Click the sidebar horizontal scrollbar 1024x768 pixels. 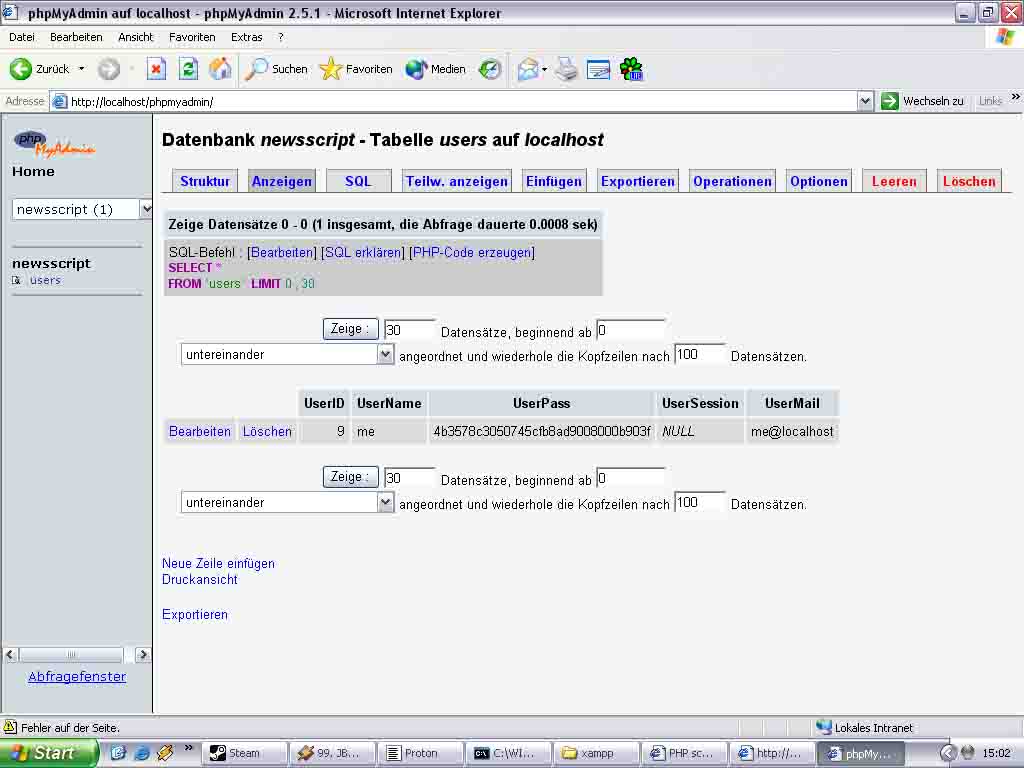pyautogui.click(x=72, y=655)
